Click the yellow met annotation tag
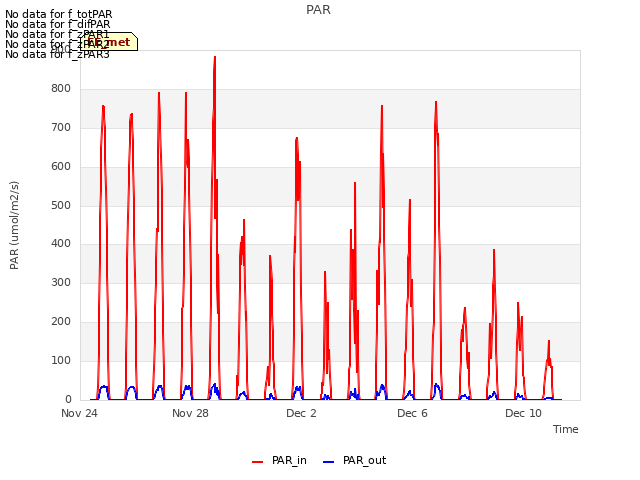The height and width of the screenshot is (480, 640). click(109, 42)
